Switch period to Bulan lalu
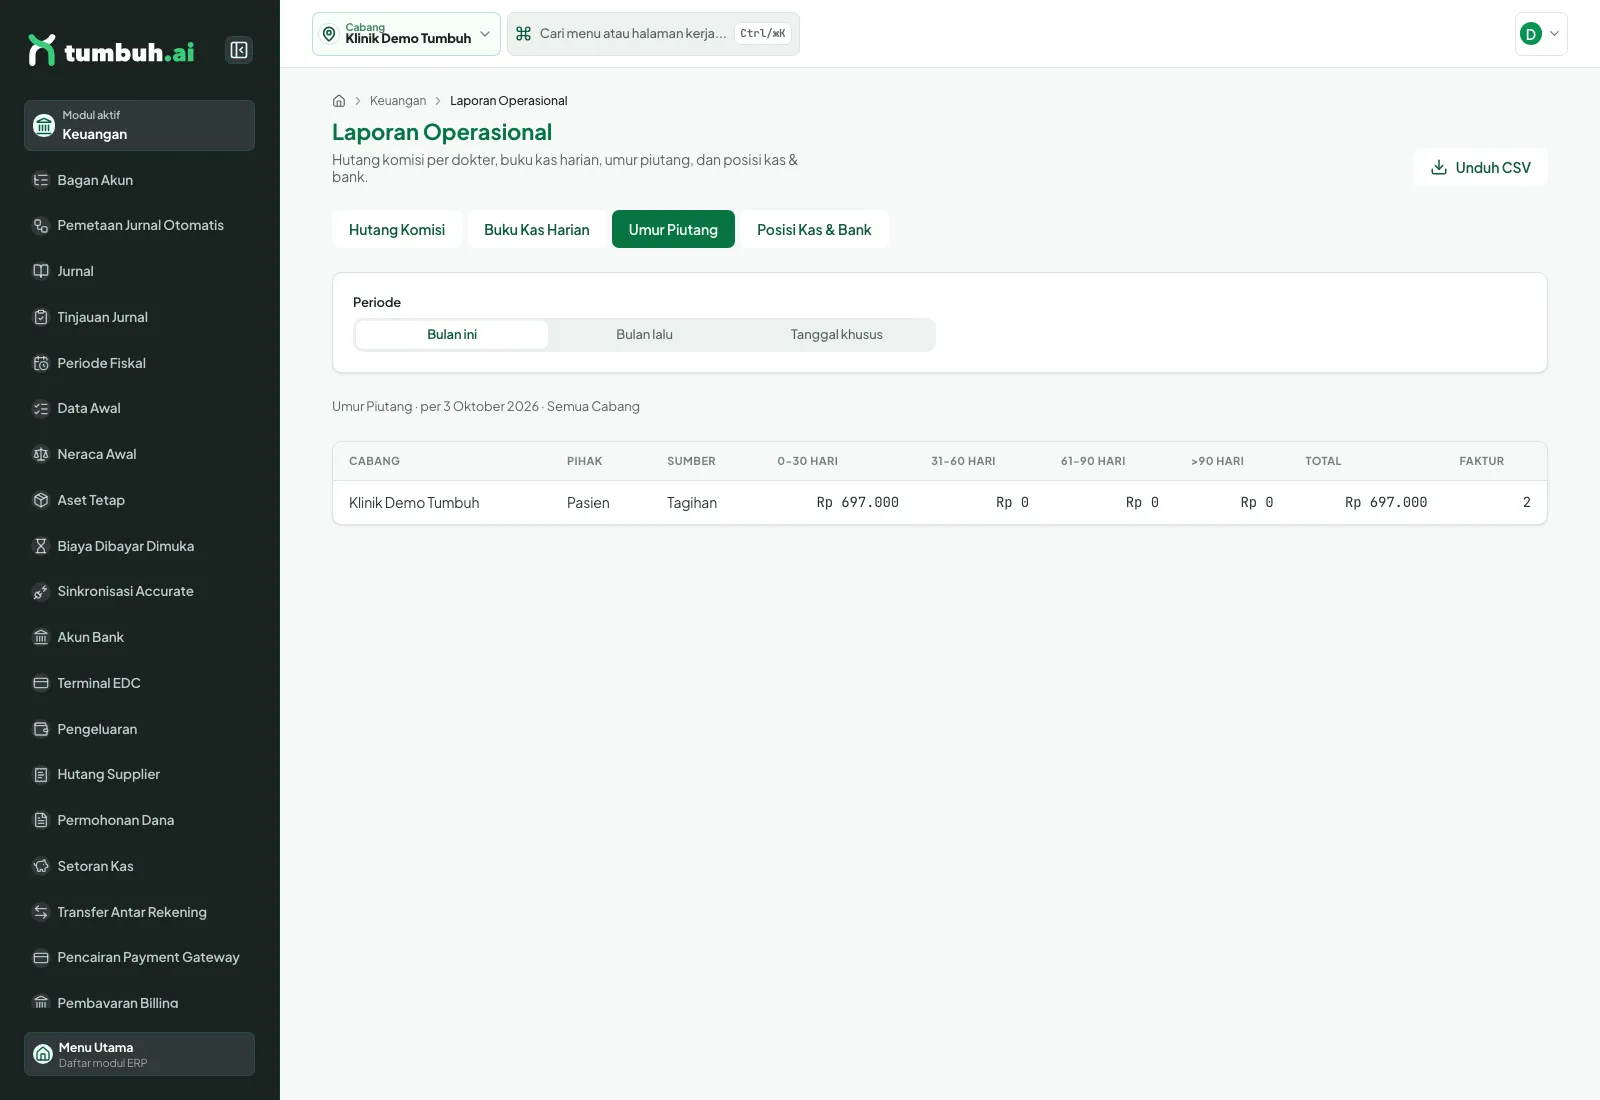The height and width of the screenshot is (1100, 1600). pos(644,335)
